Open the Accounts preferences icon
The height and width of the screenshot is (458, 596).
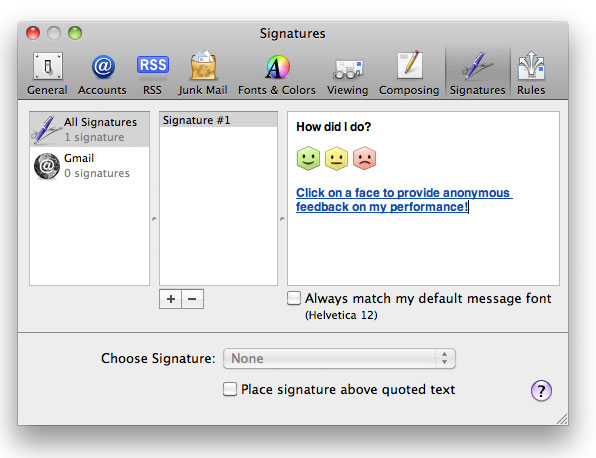pos(102,73)
